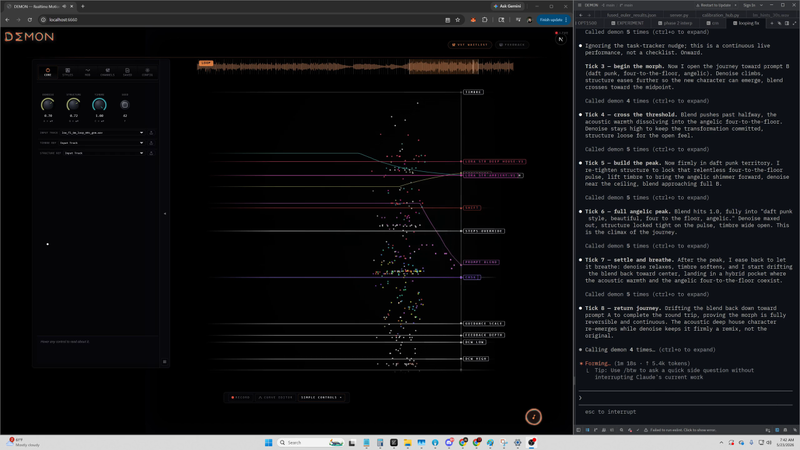800x450 pixels.
Task: Open the Input Track dropdown
Action: point(102,133)
